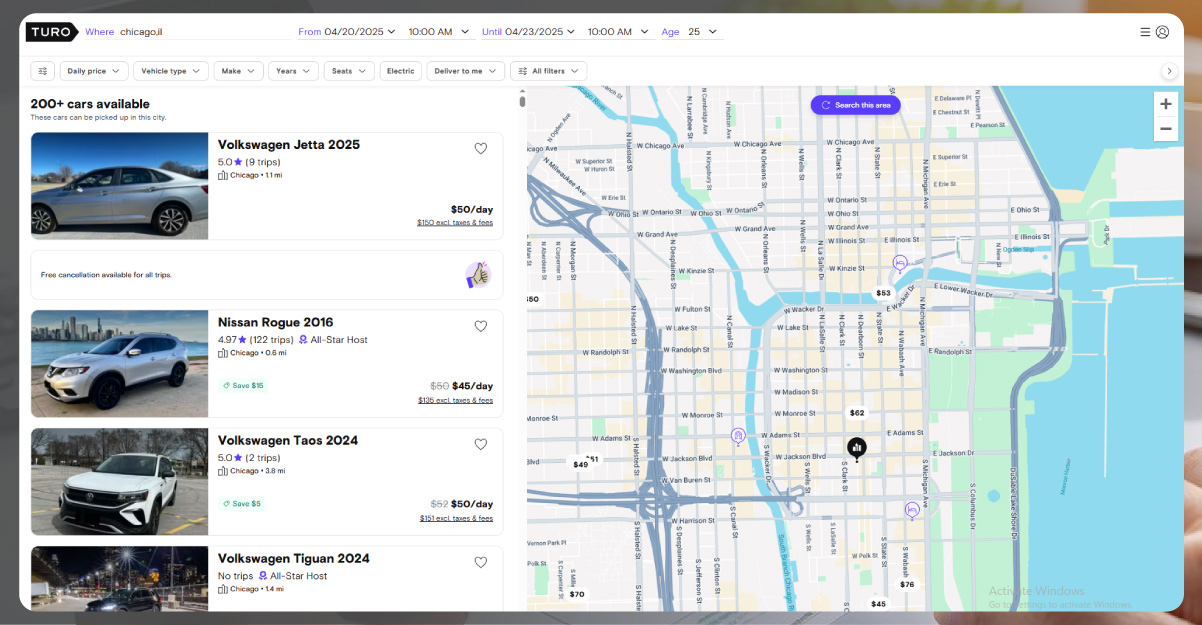This screenshot has width=1202, height=625.
Task: Click the TURO logo
Action: pyautogui.click(x=51, y=31)
